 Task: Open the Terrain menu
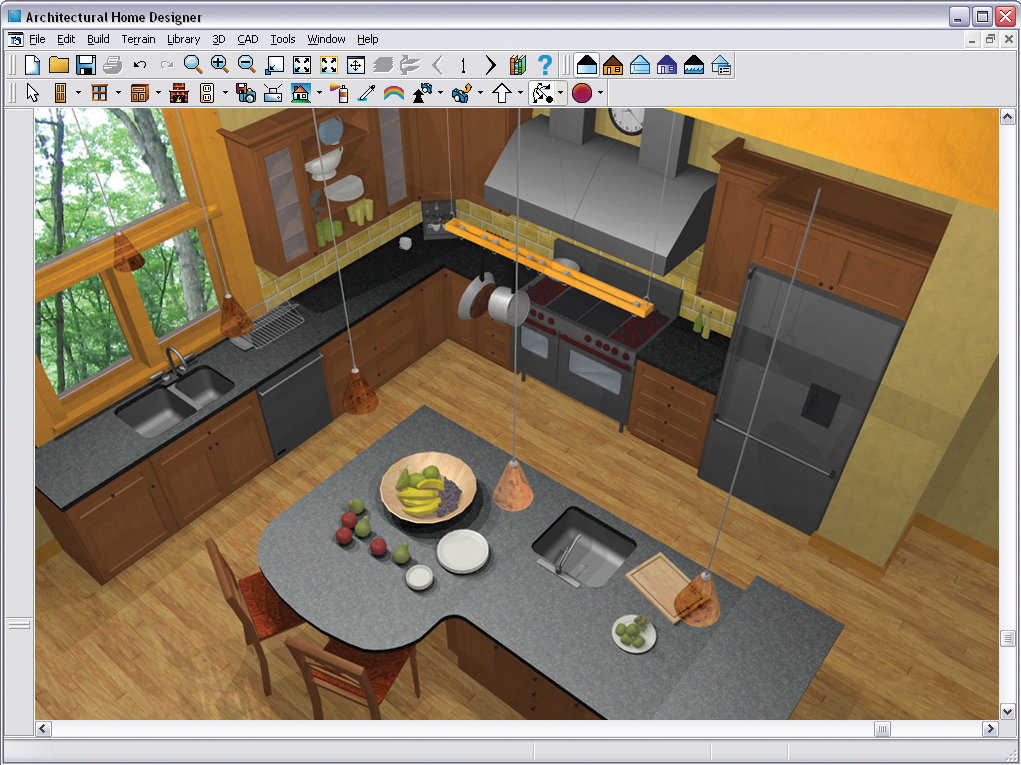coord(138,39)
